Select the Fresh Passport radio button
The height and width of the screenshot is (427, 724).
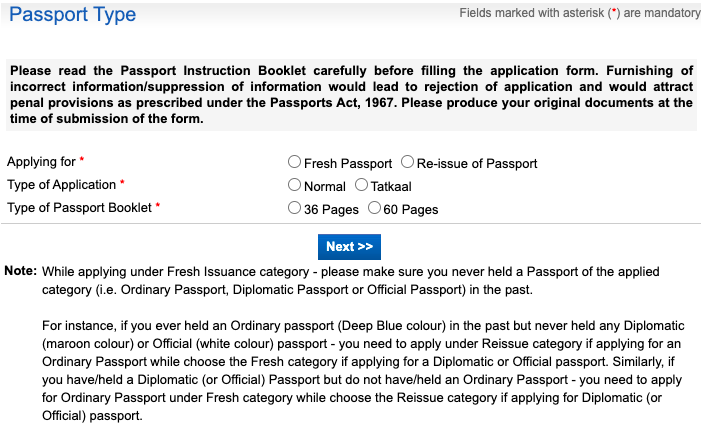[294, 162]
